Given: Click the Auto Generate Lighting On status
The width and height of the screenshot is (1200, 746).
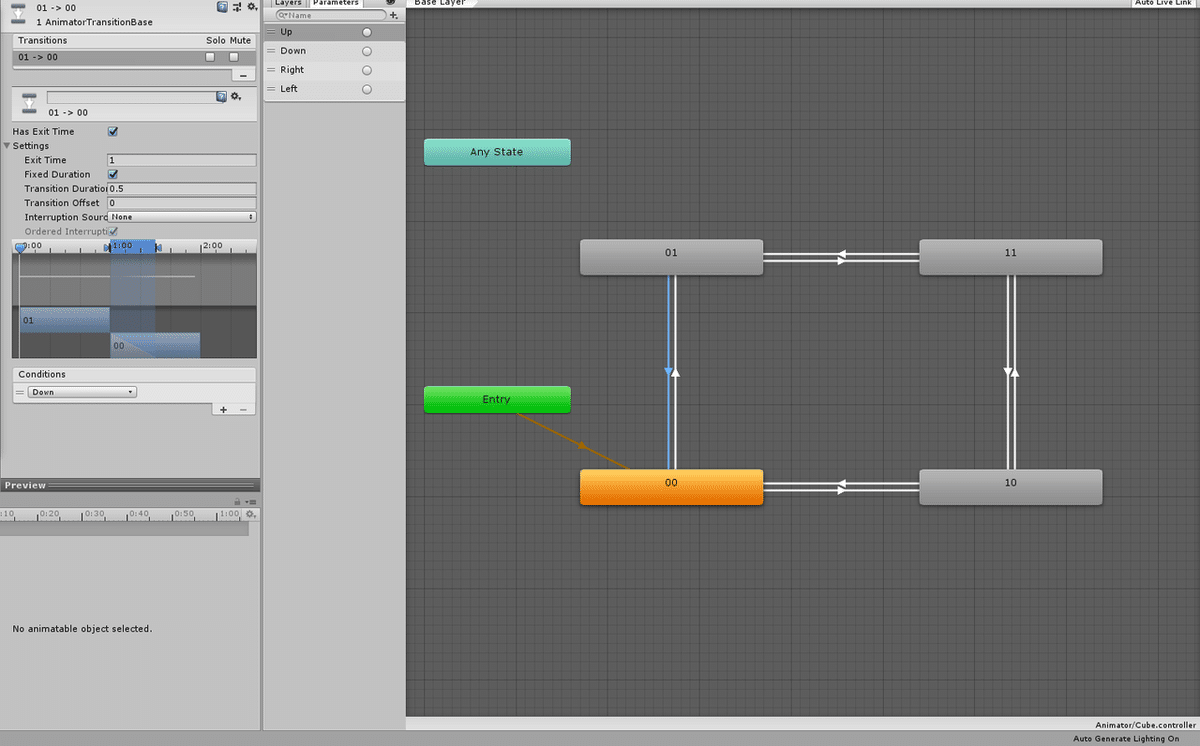Looking at the screenshot, I should click(1127, 739).
